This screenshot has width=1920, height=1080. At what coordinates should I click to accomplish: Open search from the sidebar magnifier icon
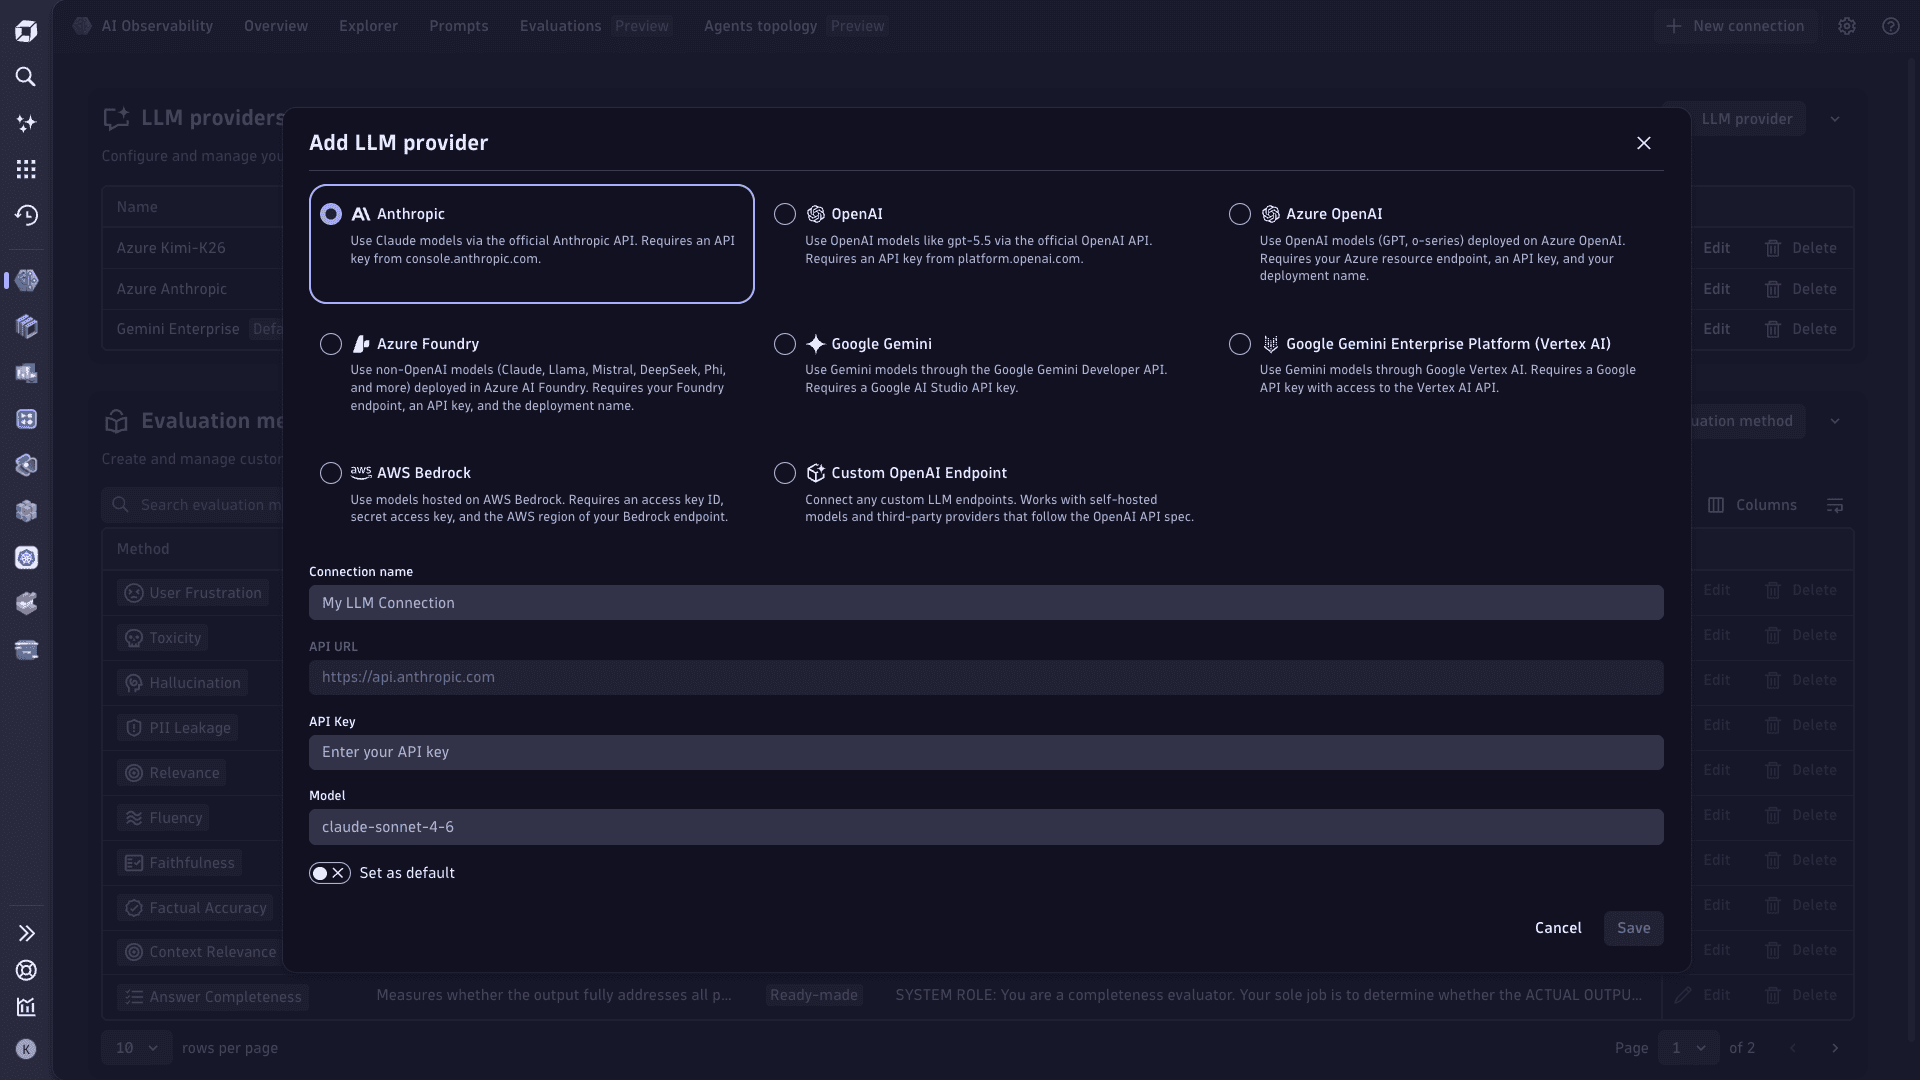(x=26, y=77)
